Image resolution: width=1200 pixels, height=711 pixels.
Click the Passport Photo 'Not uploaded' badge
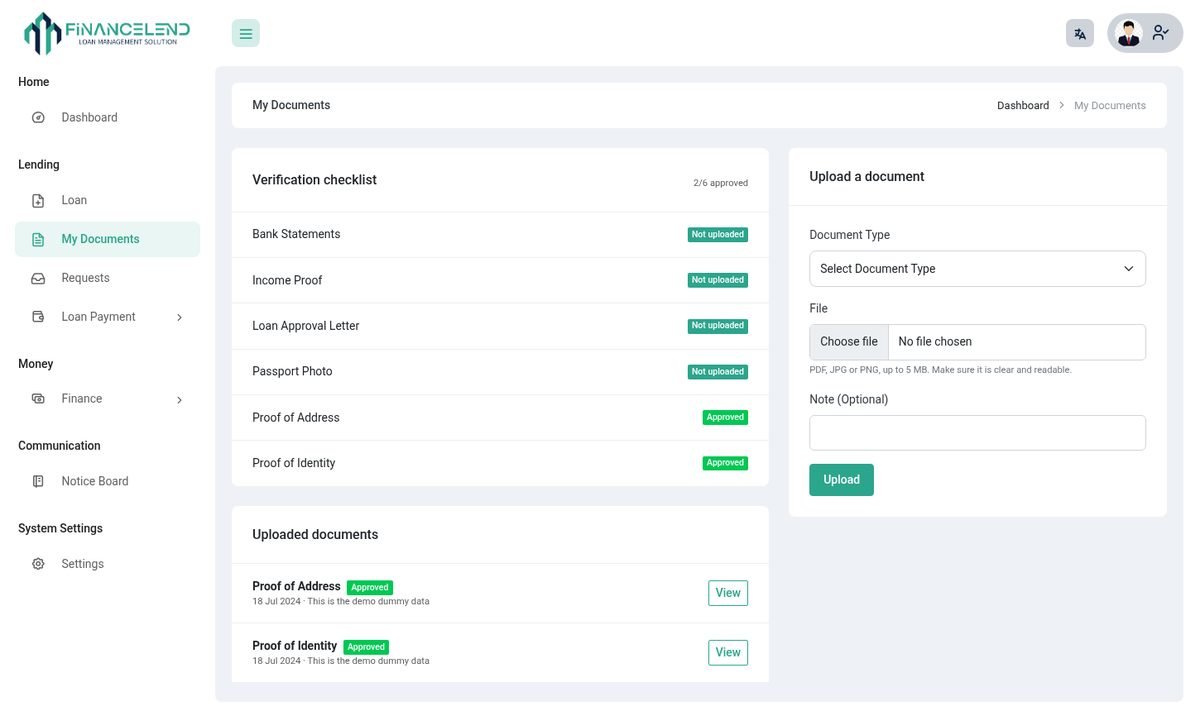click(718, 372)
